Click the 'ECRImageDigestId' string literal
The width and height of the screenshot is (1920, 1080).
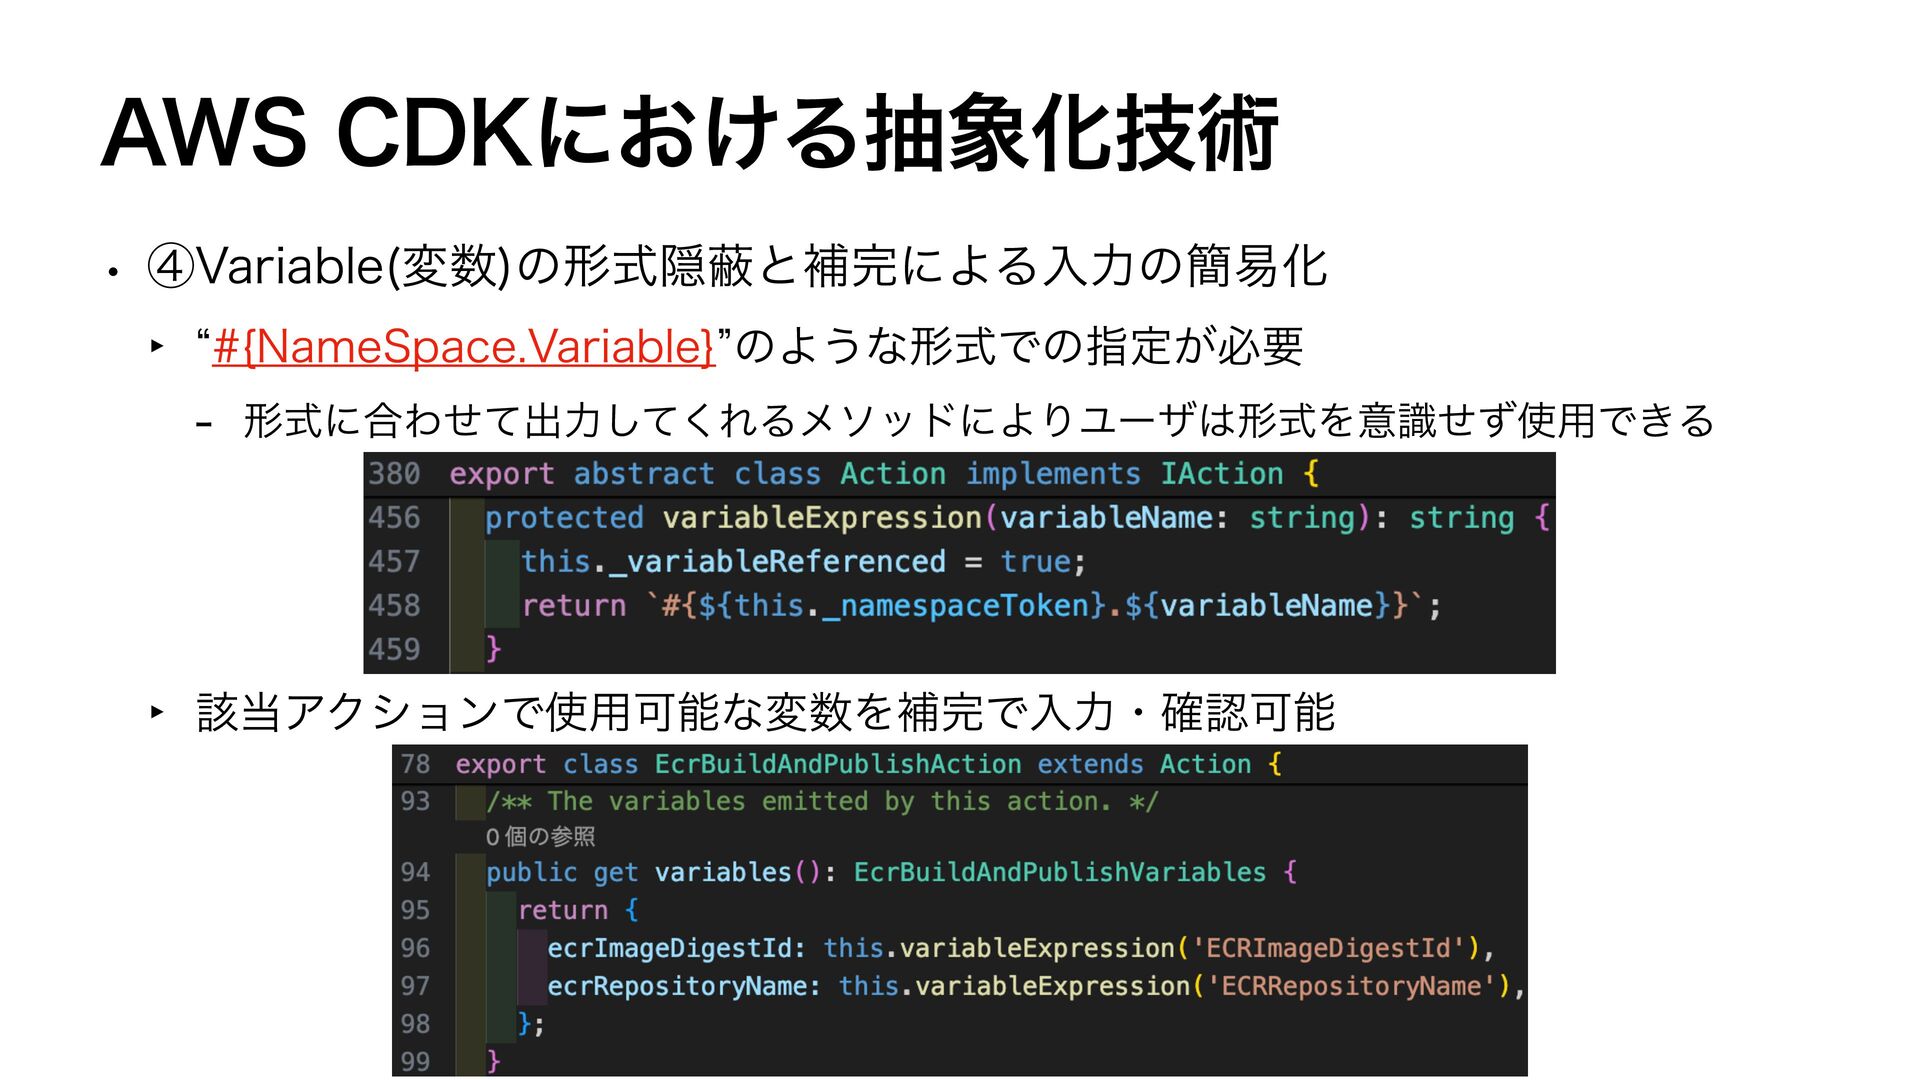[1328, 948]
